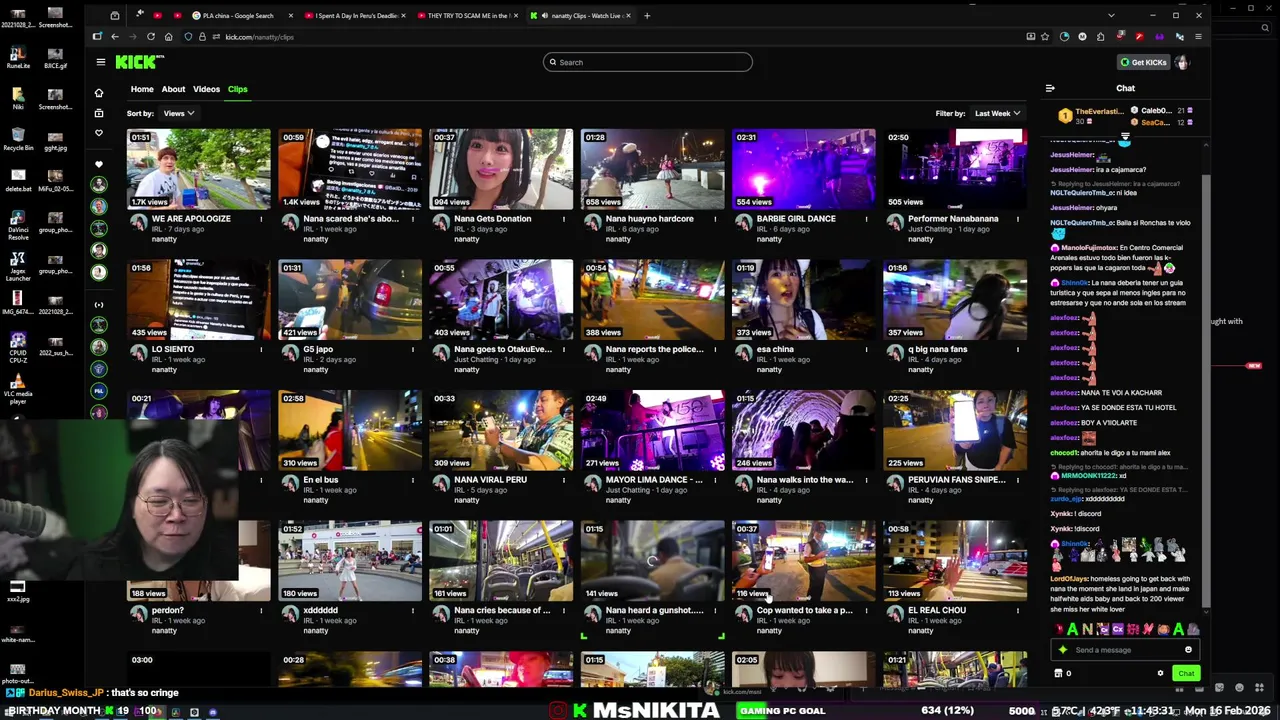Open options menu for WE ARE APOLOGIZE clip
Image resolution: width=1280 pixels, height=720 pixels.
coord(261,219)
